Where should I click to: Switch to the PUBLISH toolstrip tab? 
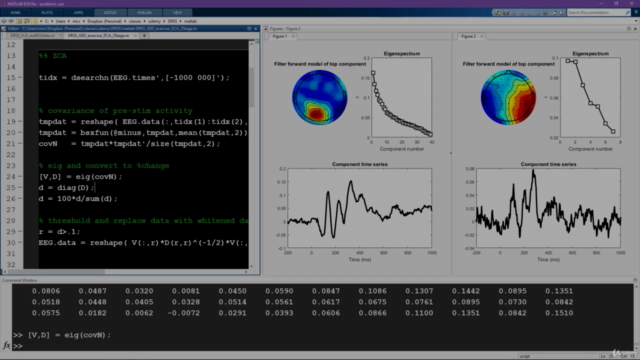[144, 13]
